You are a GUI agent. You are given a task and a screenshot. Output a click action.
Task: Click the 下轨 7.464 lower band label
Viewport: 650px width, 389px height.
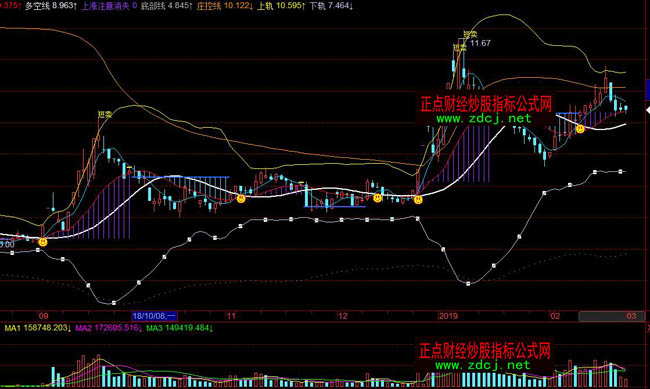(331, 6)
